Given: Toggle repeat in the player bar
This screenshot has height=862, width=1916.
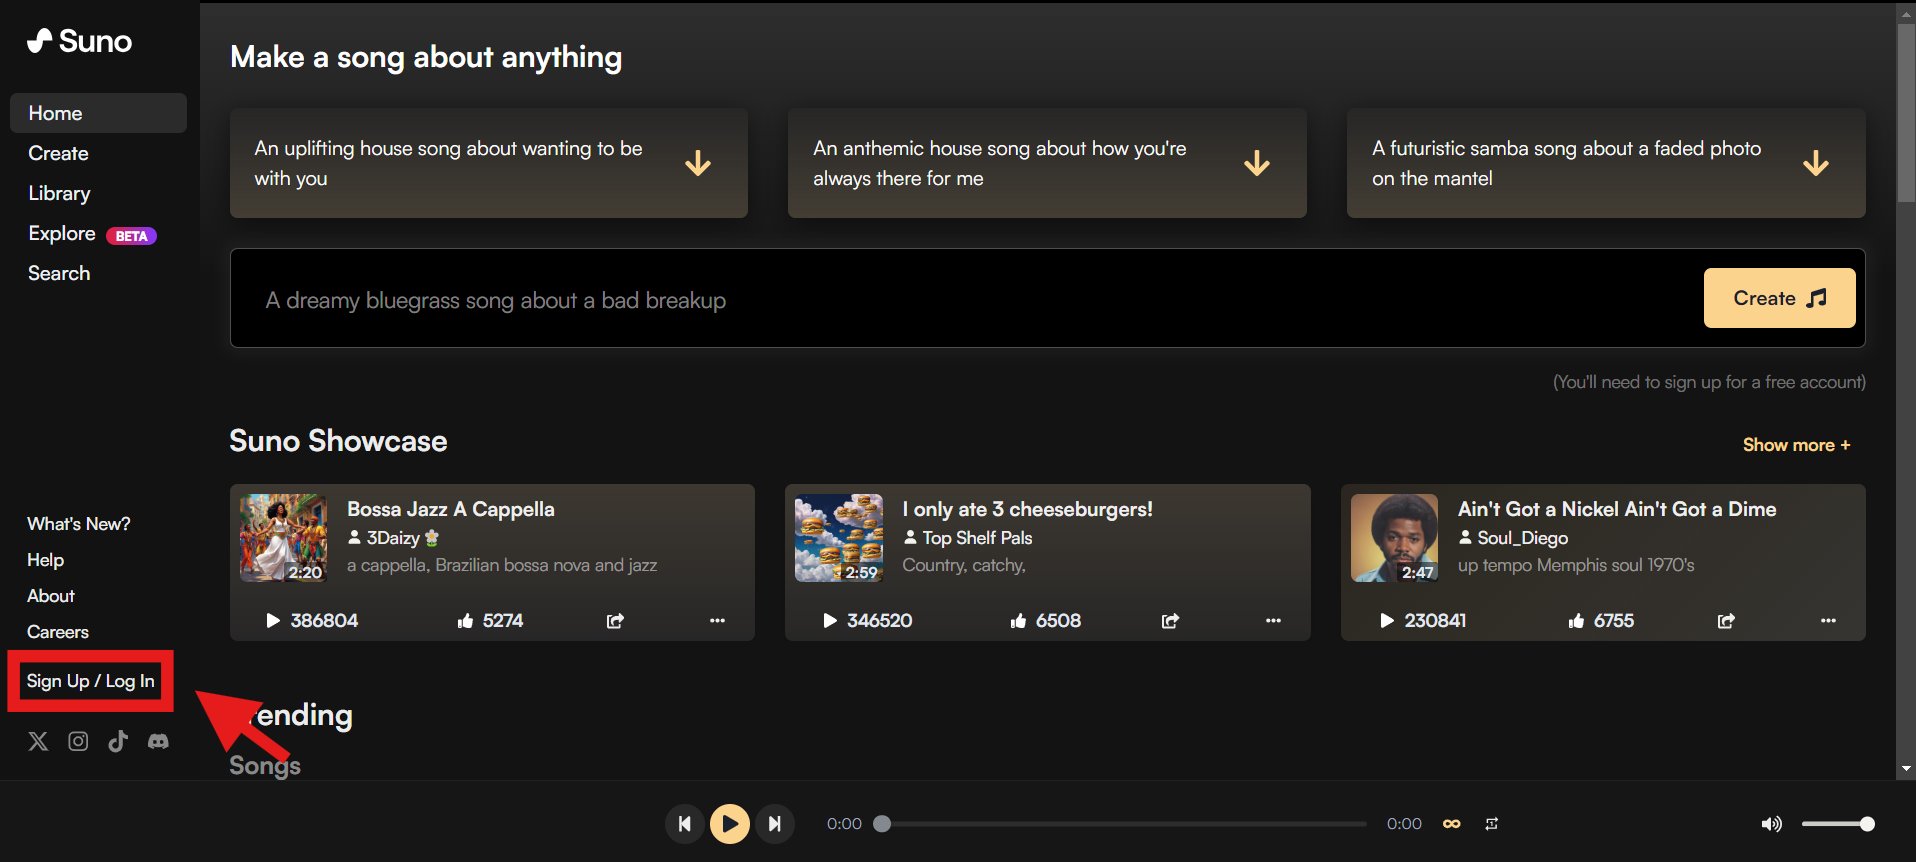Looking at the screenshot, I should tap(1491, 824).
